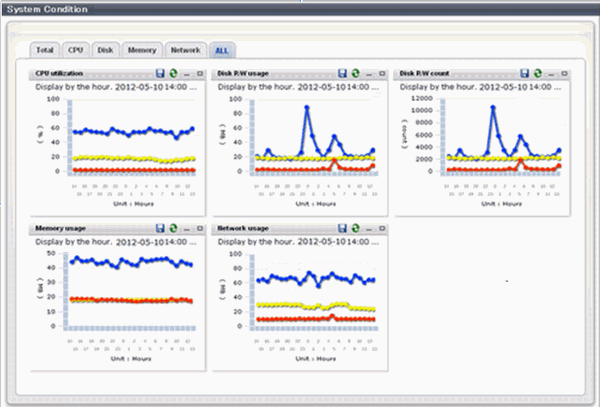Refresh the Disk R/W usage panel
The width and height of the screenshot is (600, 407).
coord(354,74)
